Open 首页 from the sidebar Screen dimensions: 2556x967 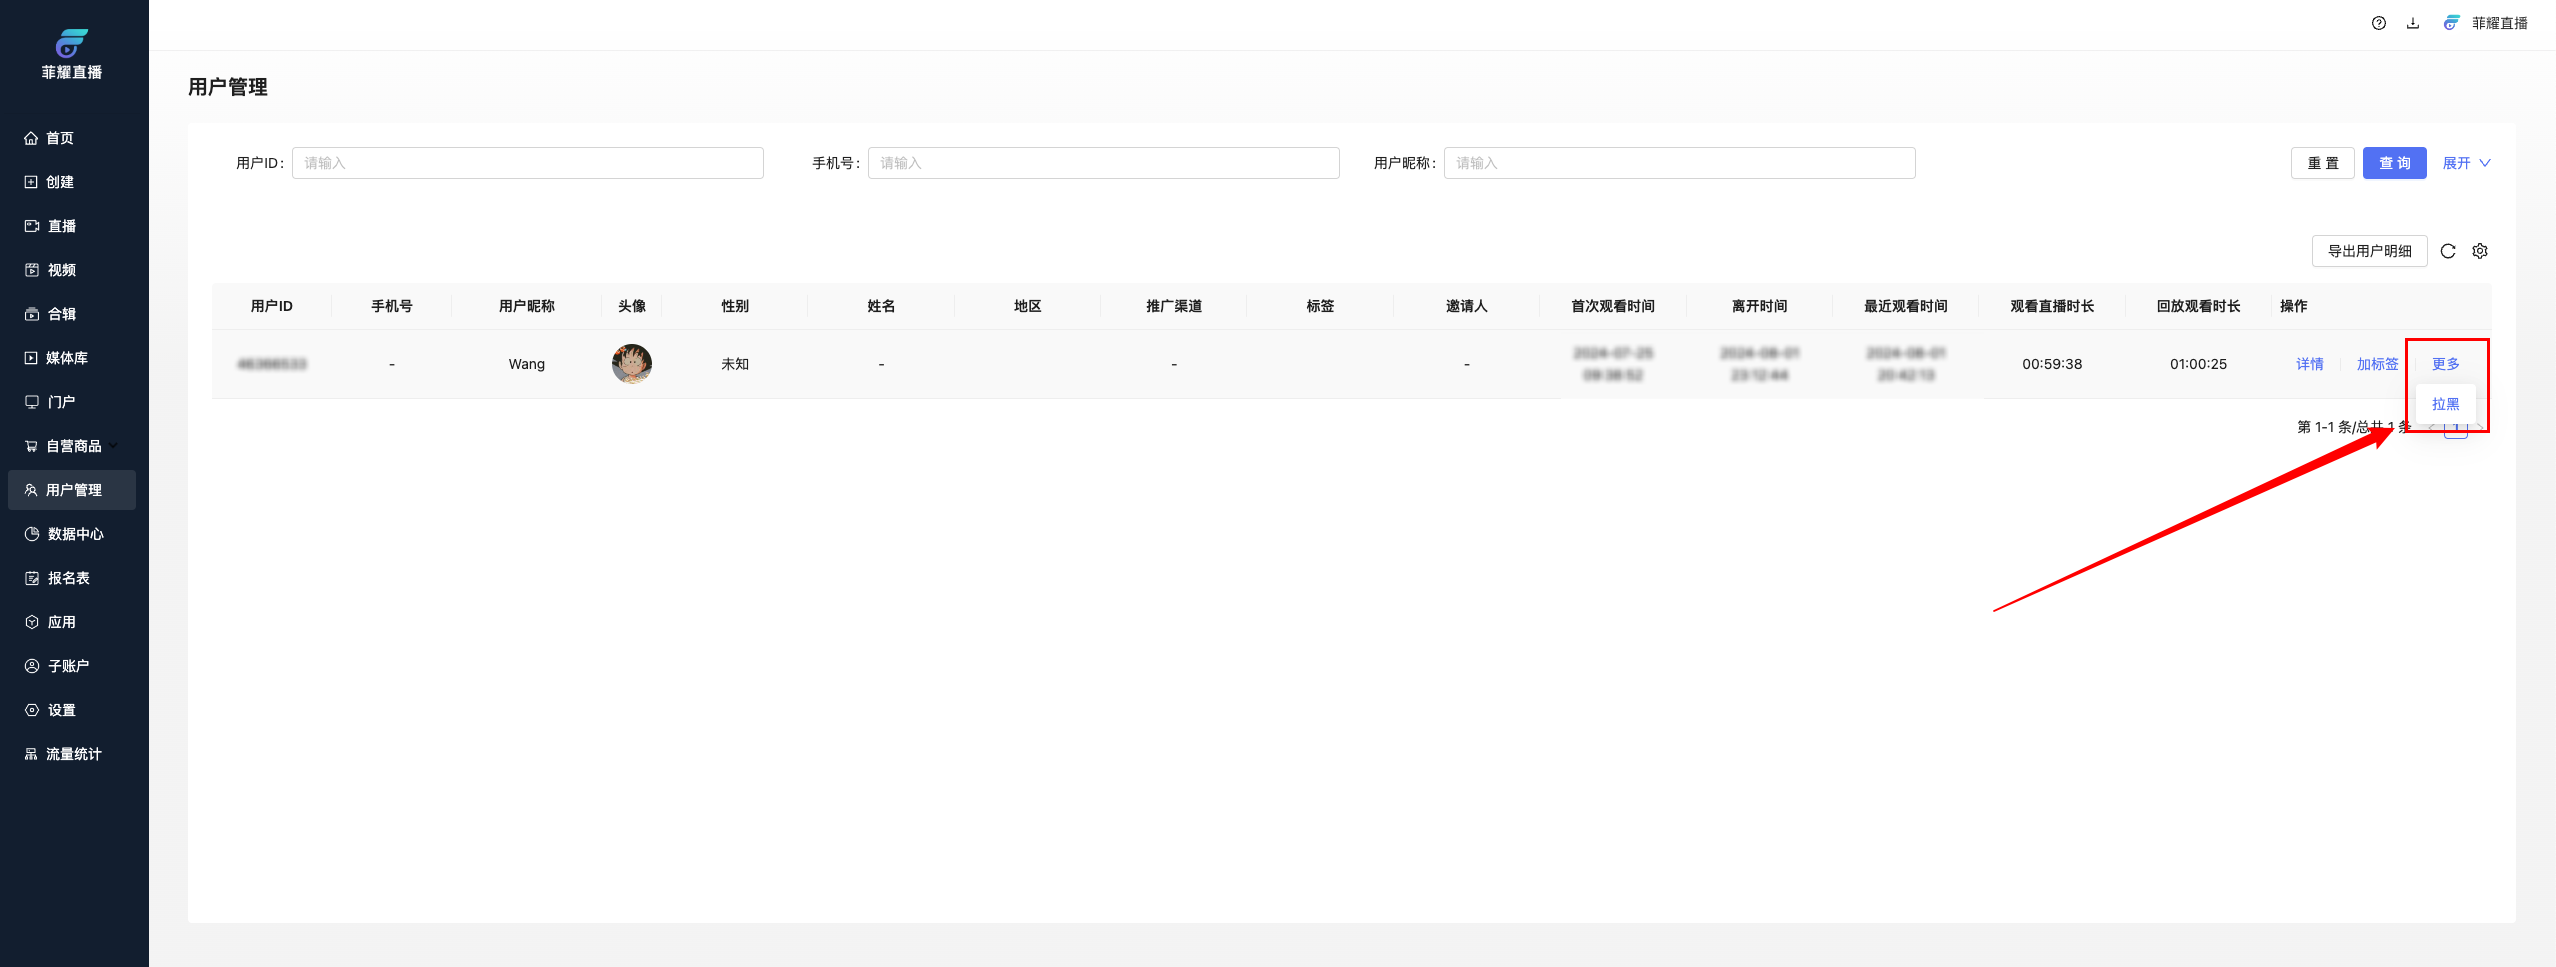point(60,138)
